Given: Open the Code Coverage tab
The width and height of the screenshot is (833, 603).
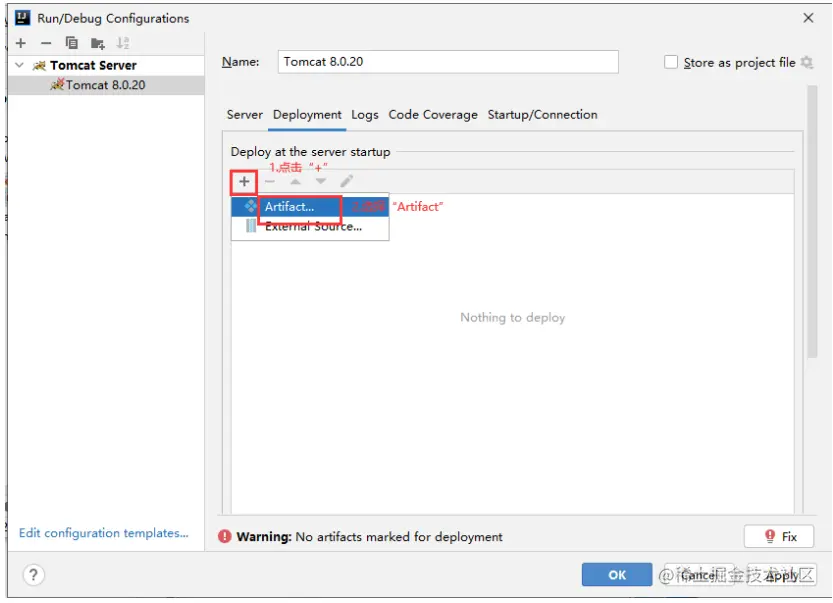Looking at the screenshot, I should (433, 115).
